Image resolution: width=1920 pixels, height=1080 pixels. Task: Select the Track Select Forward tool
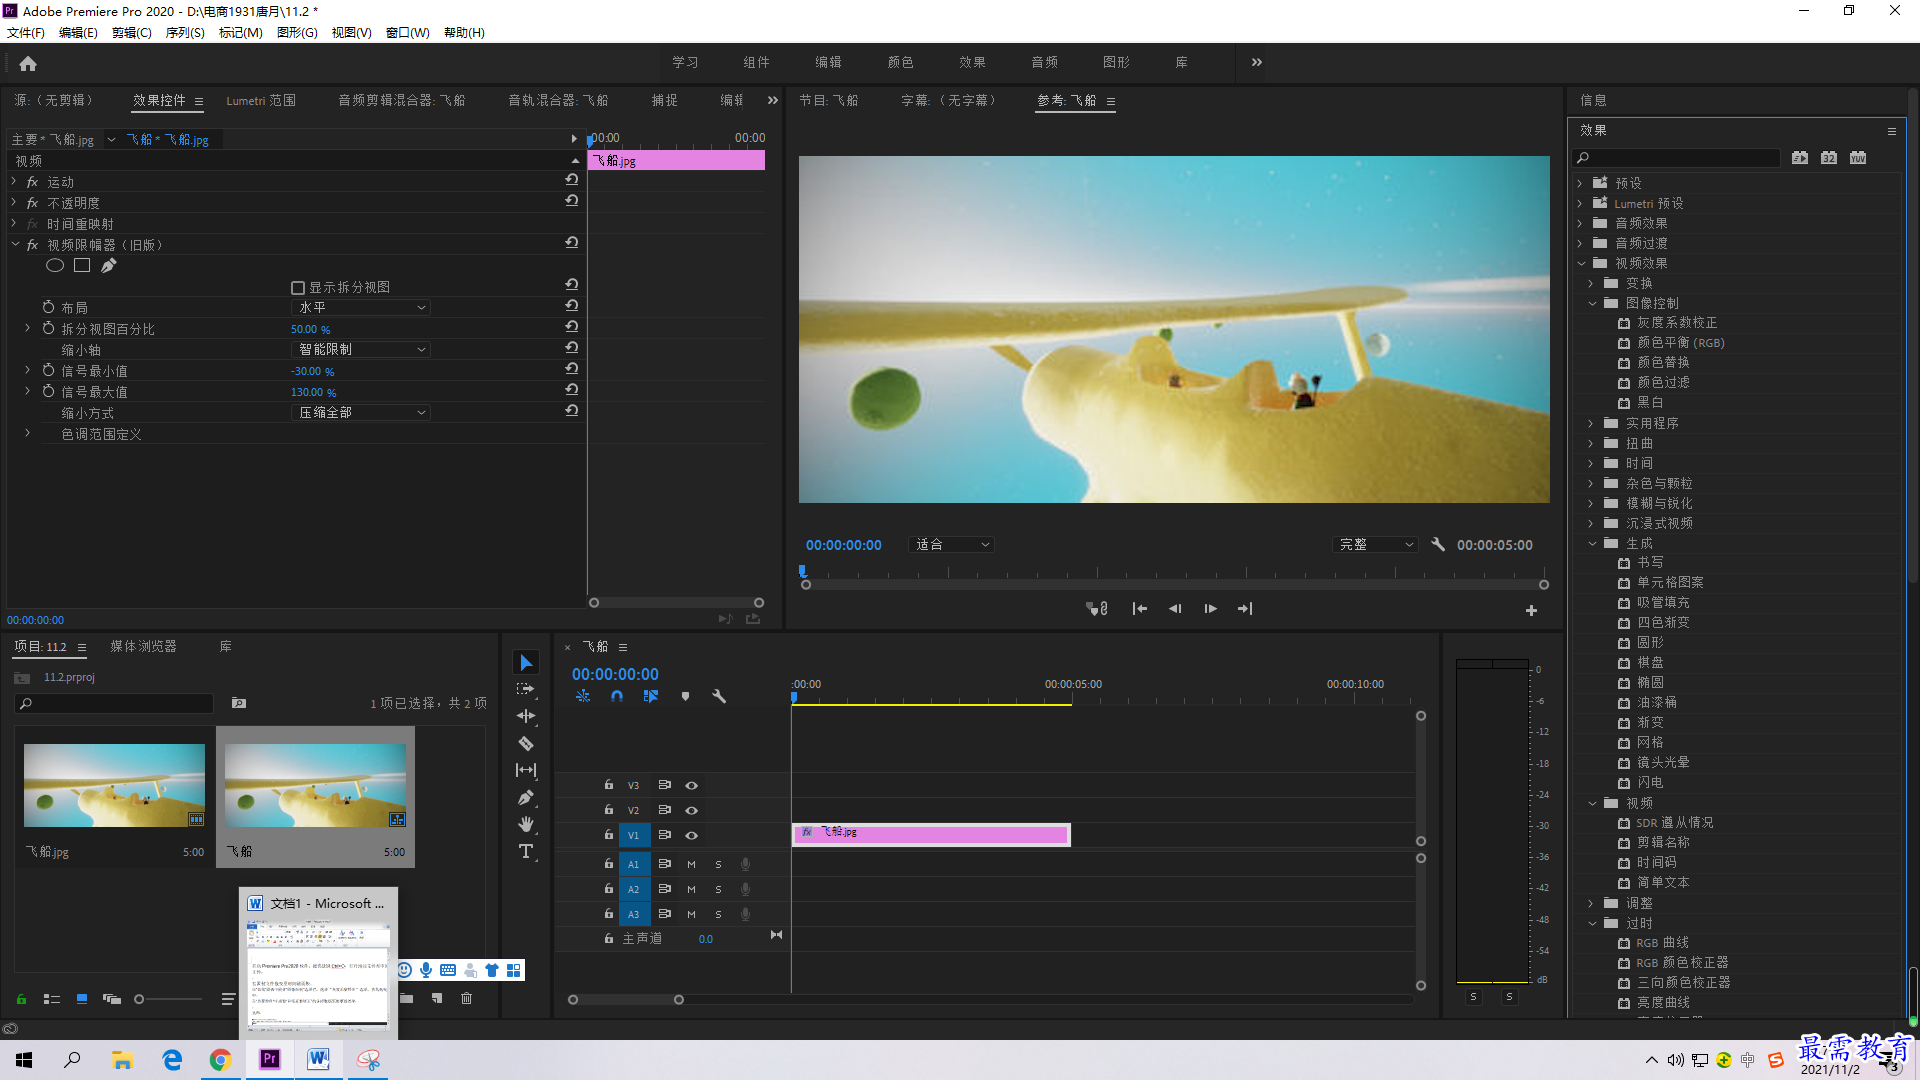point(526,689)
